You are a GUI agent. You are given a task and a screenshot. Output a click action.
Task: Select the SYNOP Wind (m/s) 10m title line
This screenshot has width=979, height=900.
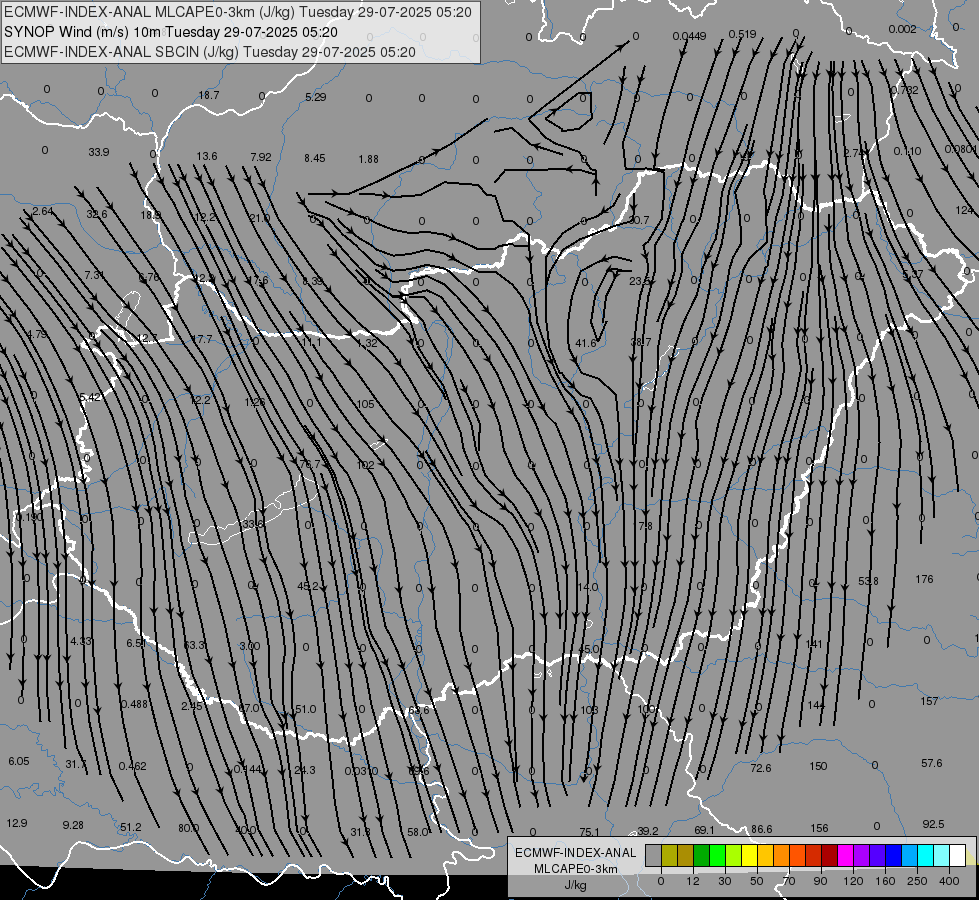170,32
